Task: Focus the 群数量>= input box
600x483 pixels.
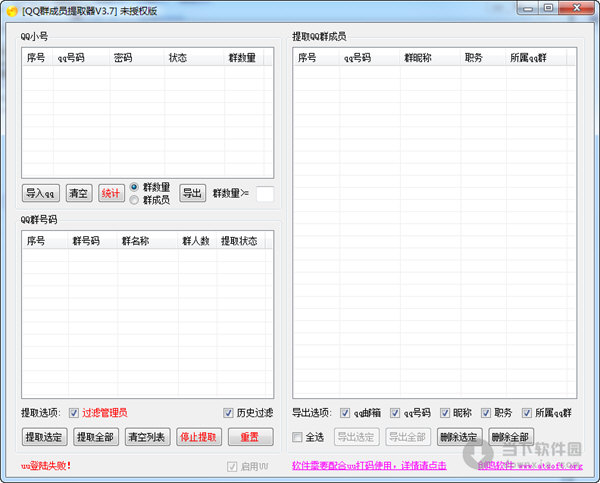Action: [x=265, y=194]
